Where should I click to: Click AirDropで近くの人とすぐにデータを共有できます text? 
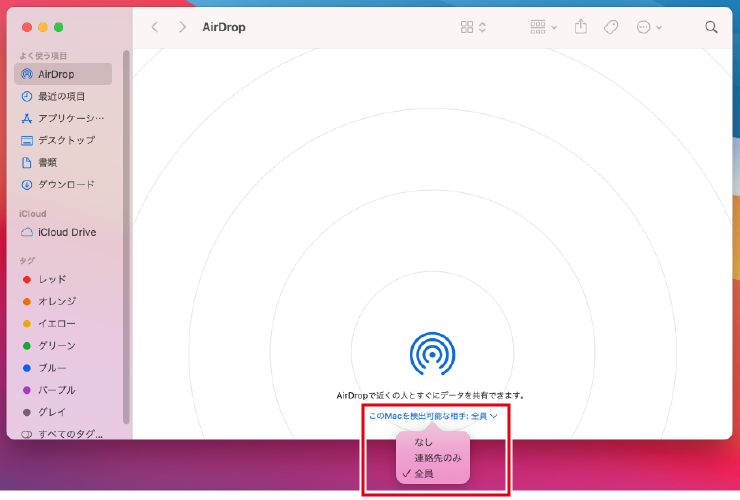(430, 396)
